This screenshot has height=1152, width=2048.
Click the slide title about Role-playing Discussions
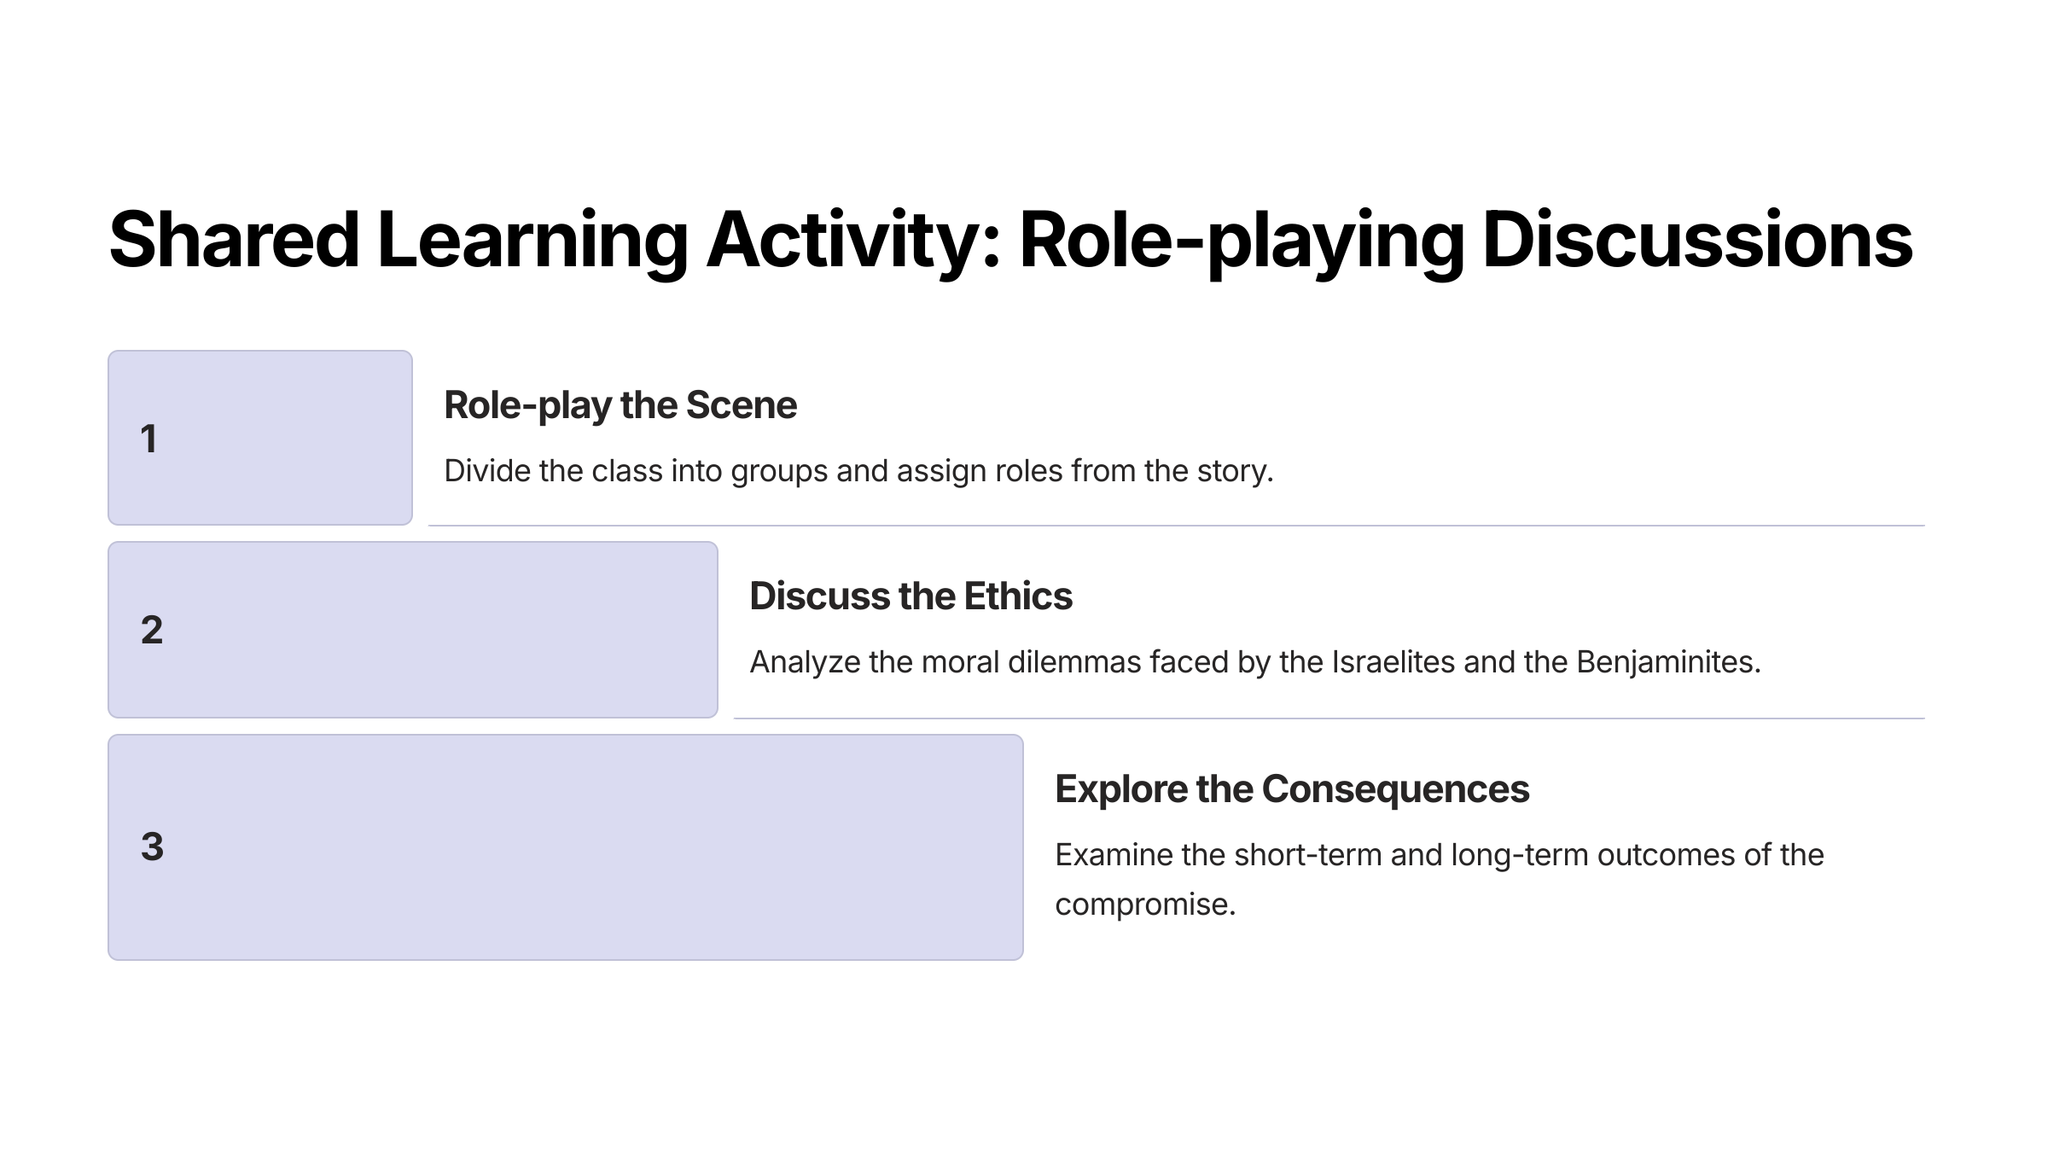[x=1010, y=240]
